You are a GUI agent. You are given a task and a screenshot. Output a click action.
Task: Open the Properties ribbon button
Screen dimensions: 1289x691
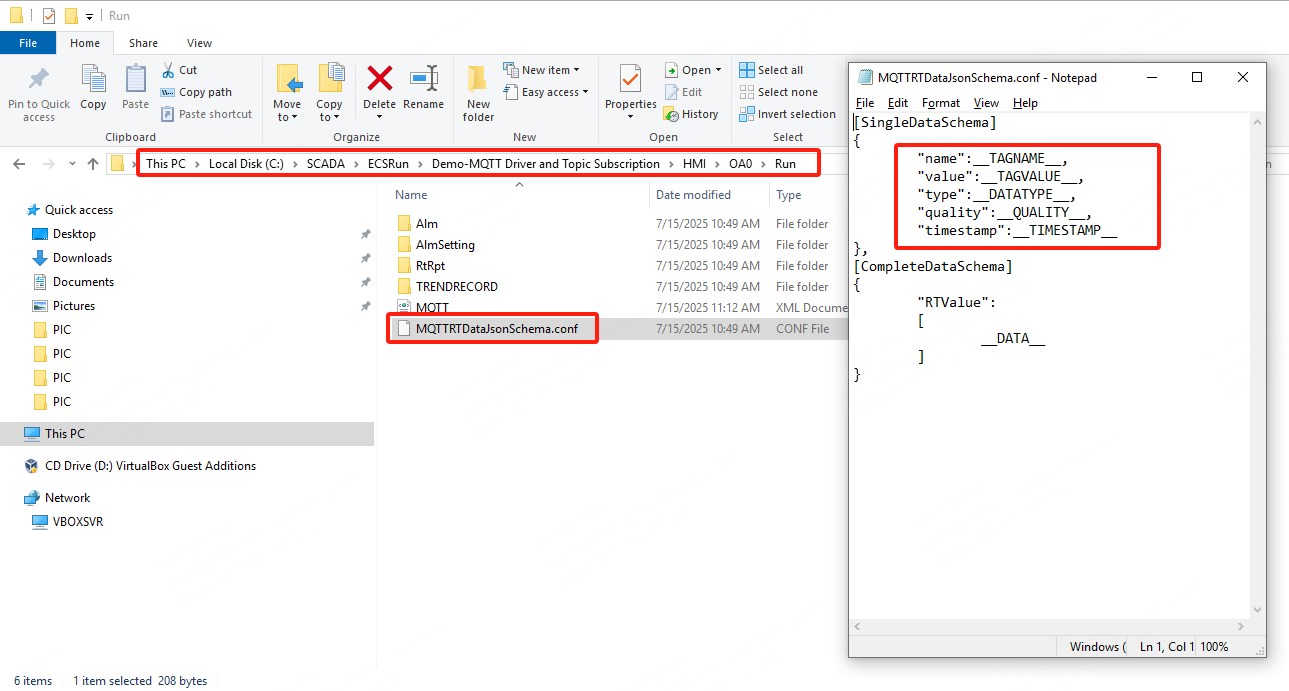(630, 93)
